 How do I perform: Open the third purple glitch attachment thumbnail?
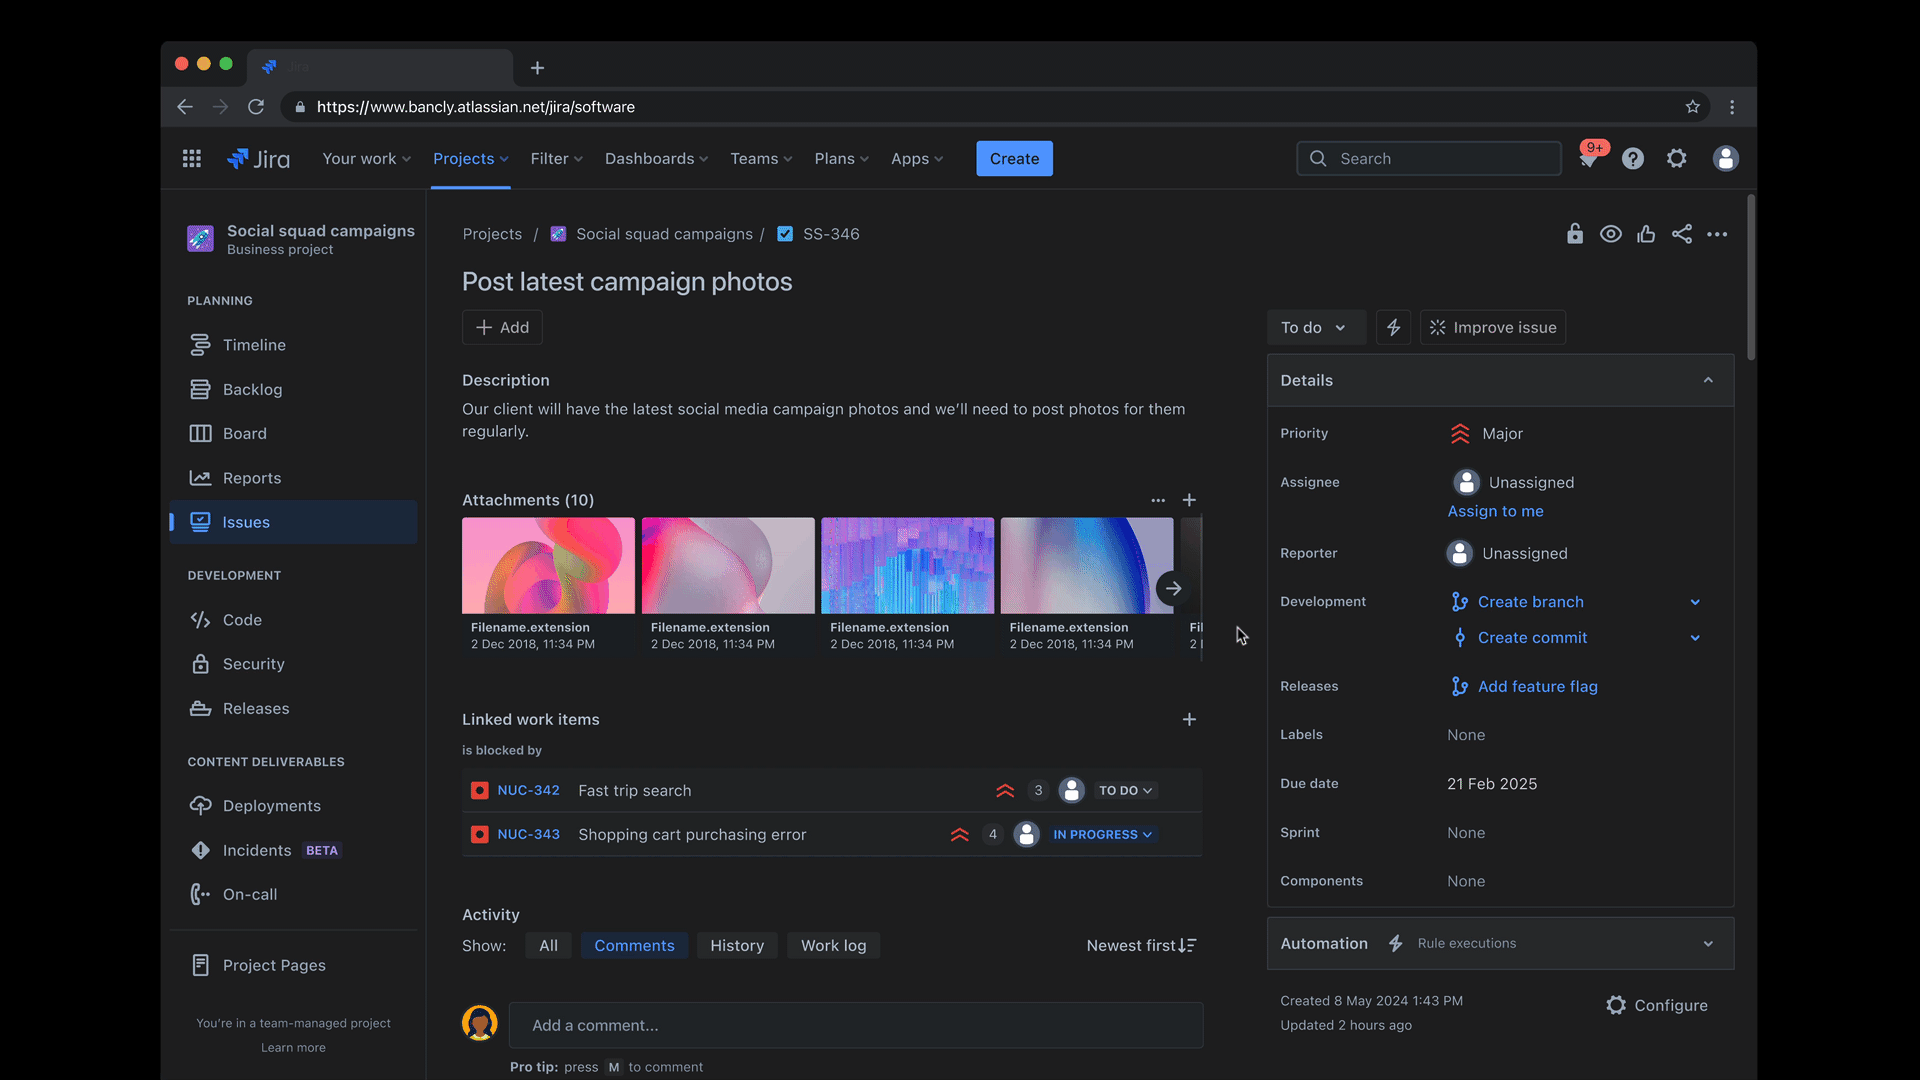tap(907, 565)
